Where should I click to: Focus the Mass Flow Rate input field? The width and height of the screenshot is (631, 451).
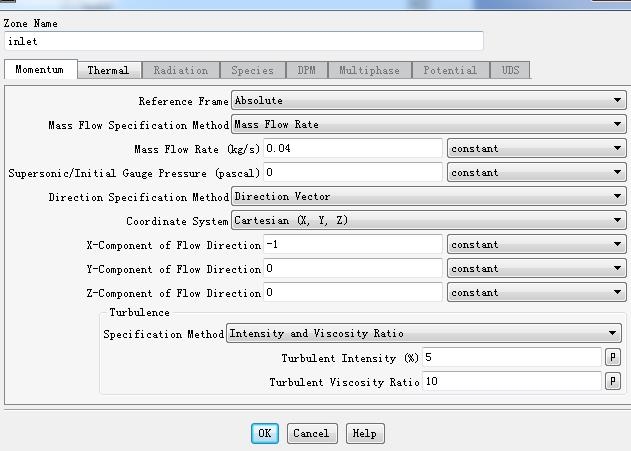coord(352,148)
